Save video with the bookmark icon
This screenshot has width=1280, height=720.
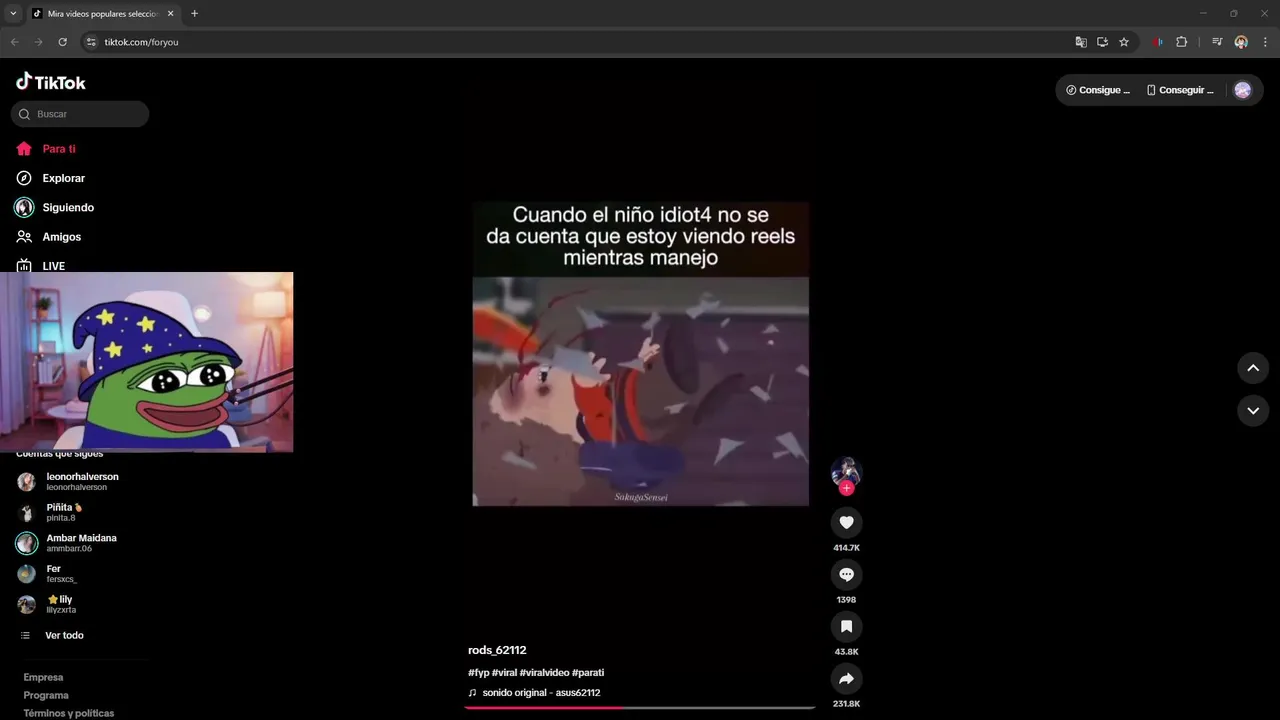(x=846, y=626)
